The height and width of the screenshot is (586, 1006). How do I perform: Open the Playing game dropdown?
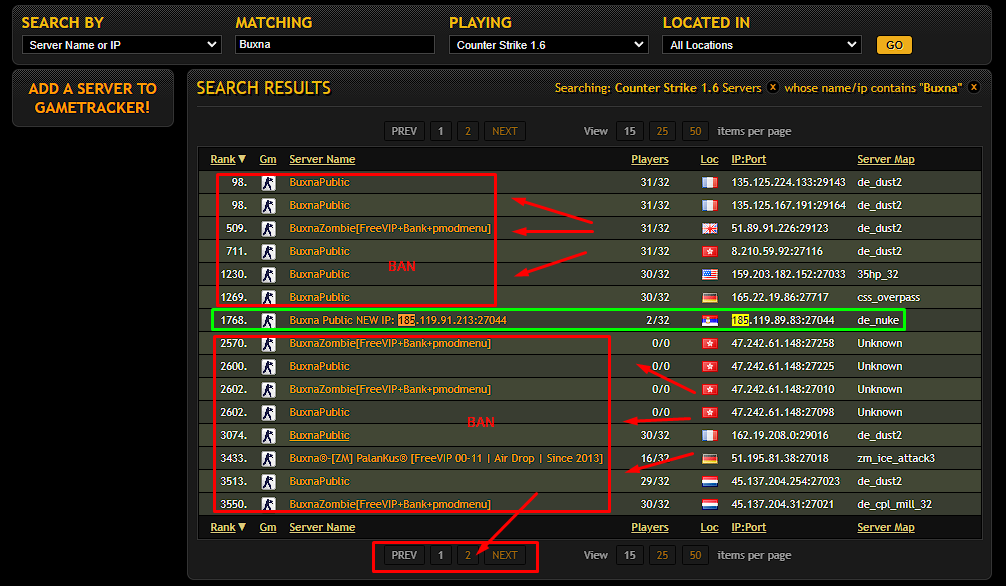[x=549, y=45]
